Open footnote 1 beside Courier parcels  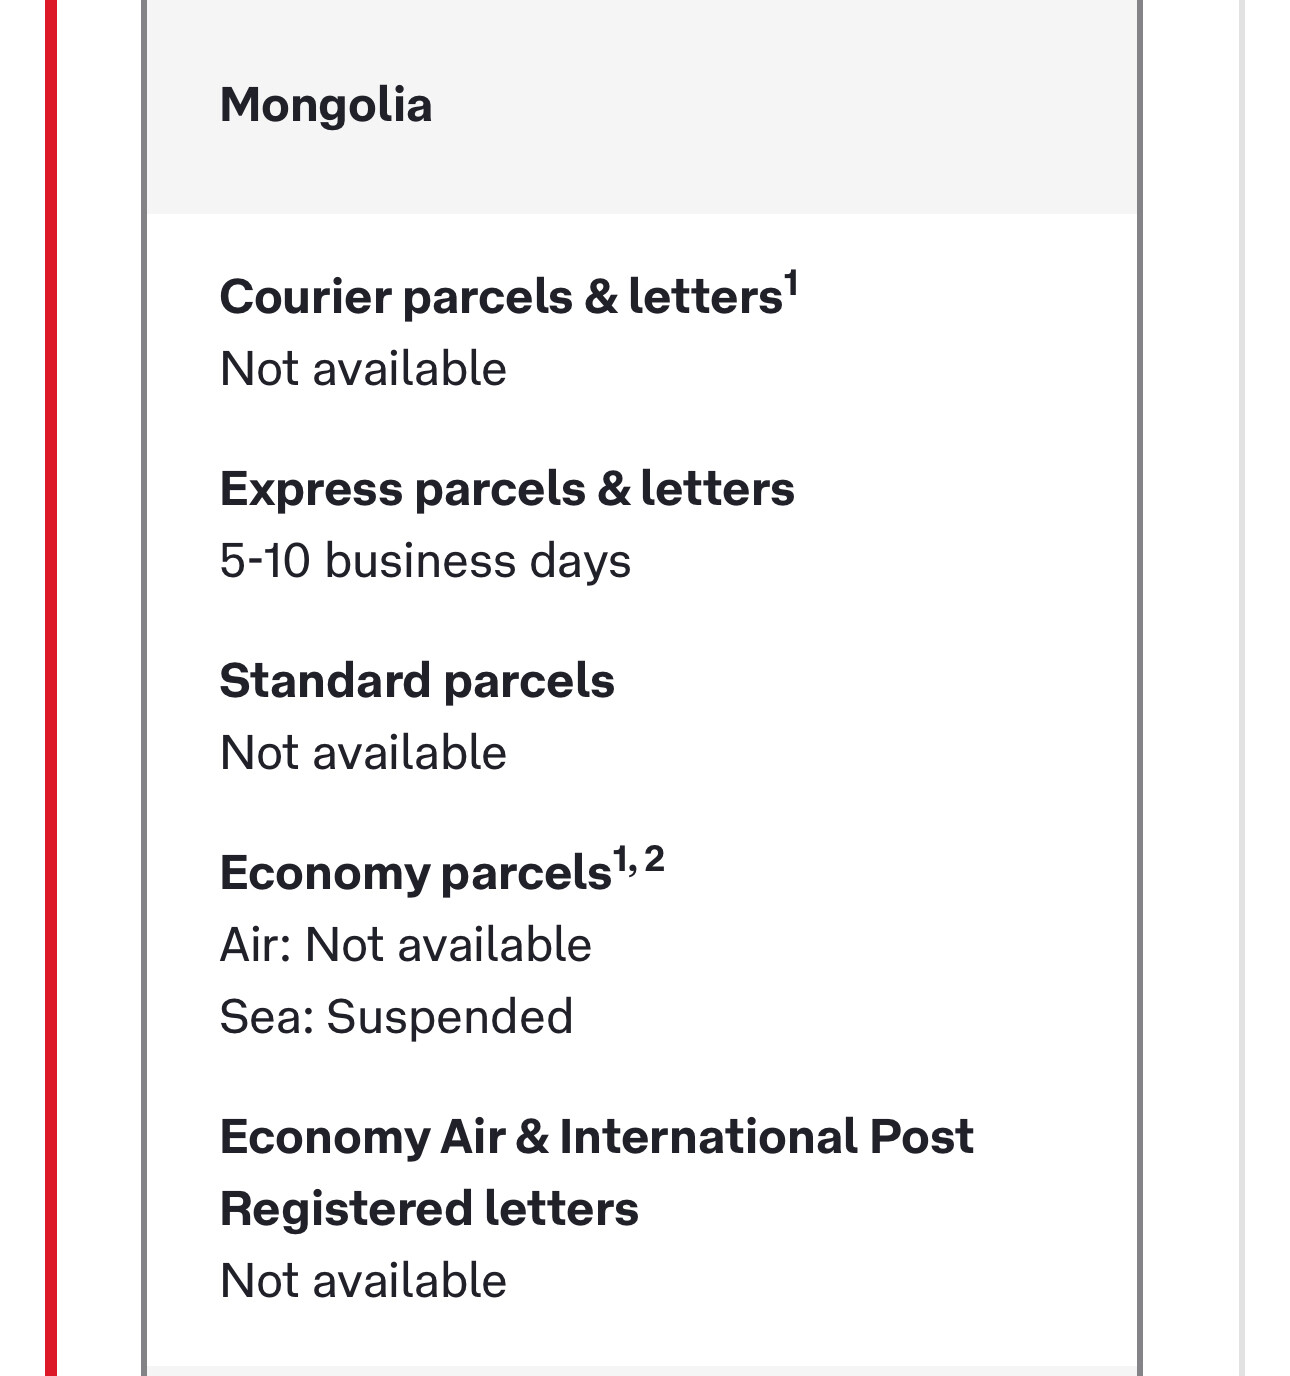pos(791,284)
